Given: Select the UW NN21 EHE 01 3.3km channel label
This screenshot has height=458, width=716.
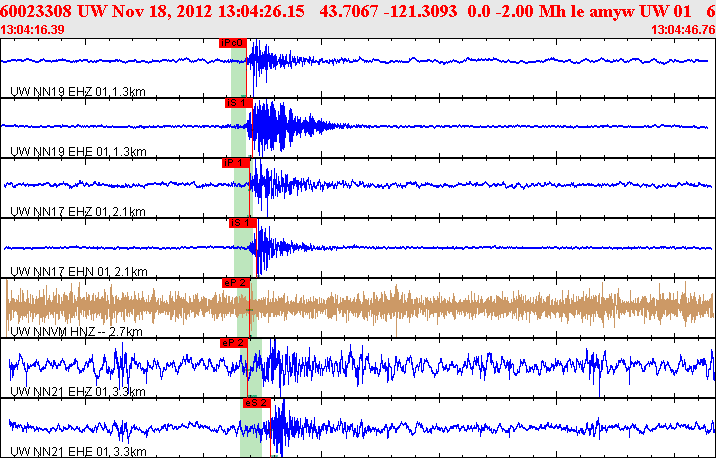Looking at the screenshot, I should 78,452.
